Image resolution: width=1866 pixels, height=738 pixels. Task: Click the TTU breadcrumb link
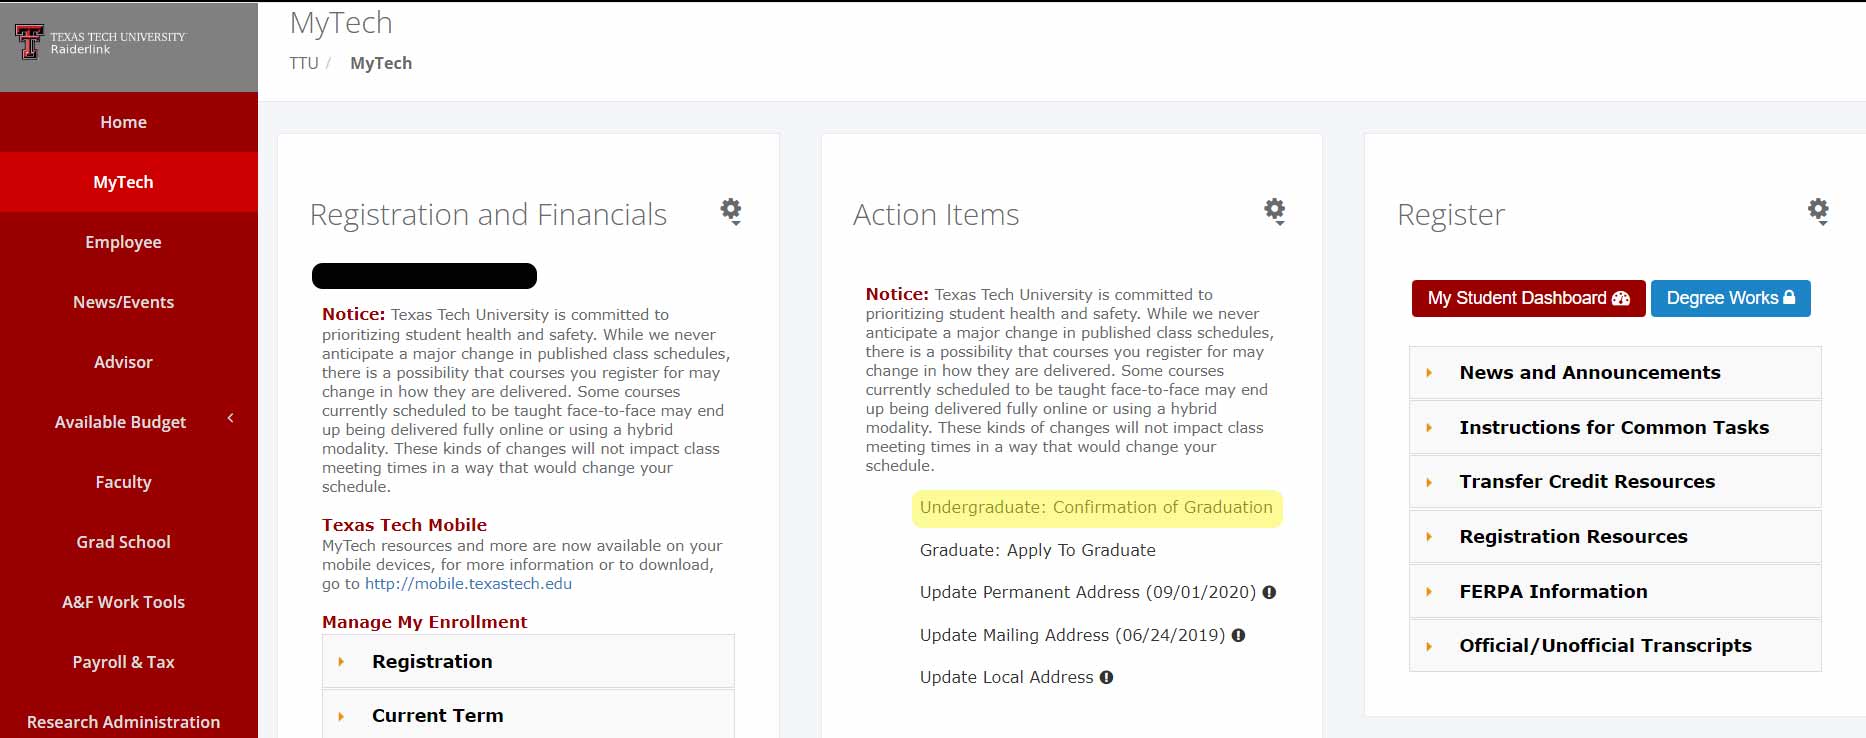(304, 63)
